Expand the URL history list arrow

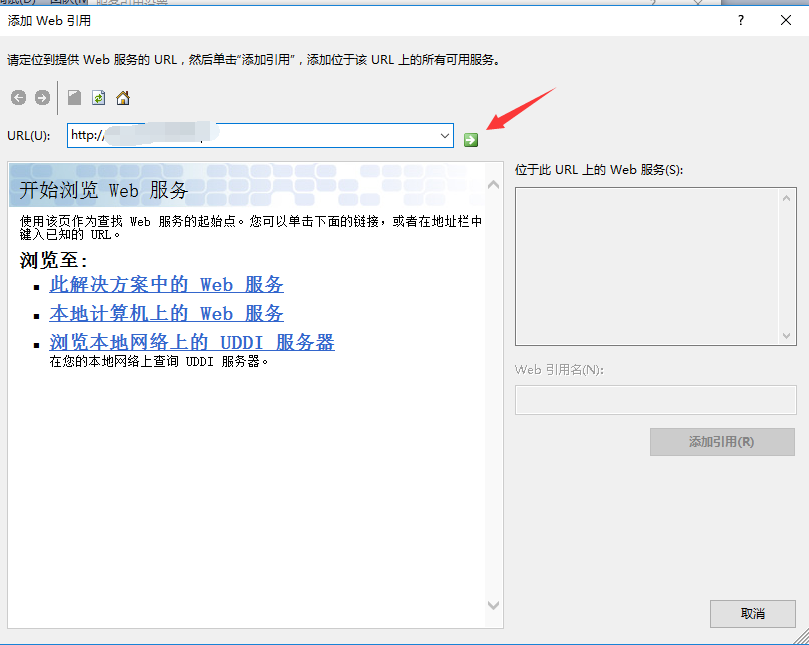[443, 134]
